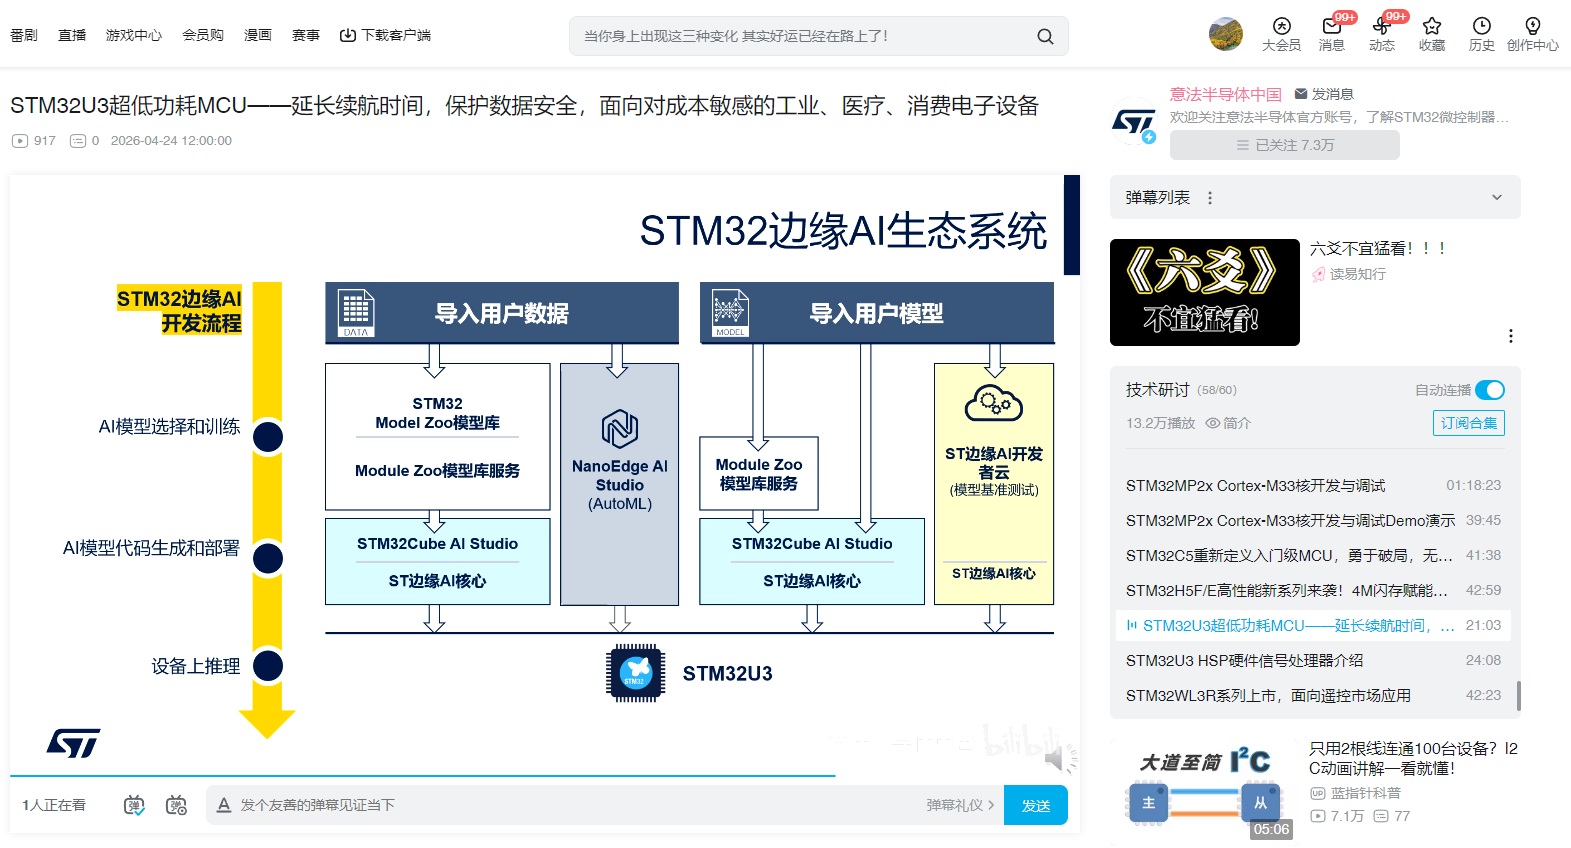Open the 六爻不宜猛看 video title link
Screen dimensions: 1571x848
tap(1378, 248)
